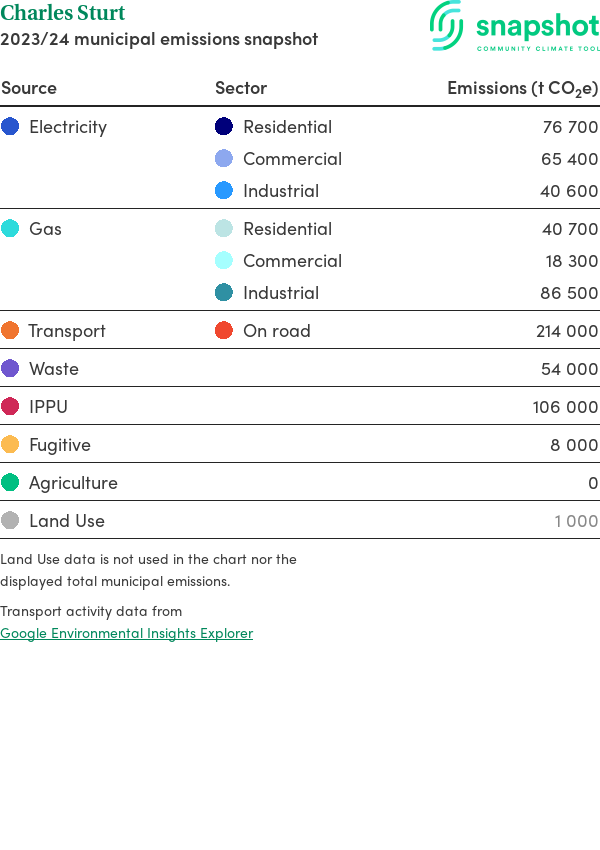The height and width of the screenshot is (850, 600).
Task: Click the Snapshot Community Climate Tool logo
Action: pyautogui.click(x=514, y=27)
